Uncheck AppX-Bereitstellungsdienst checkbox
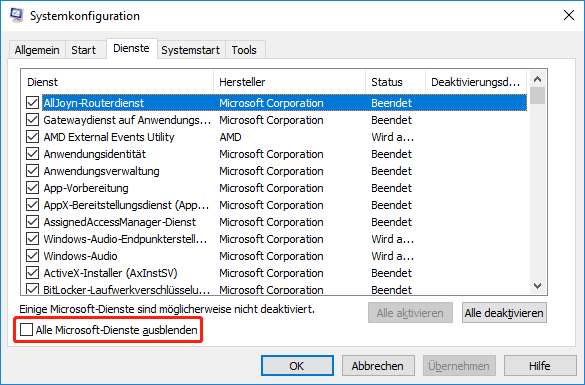Image resolution: width=585 pixels, height=385 pixels. (x=32, y=205)
